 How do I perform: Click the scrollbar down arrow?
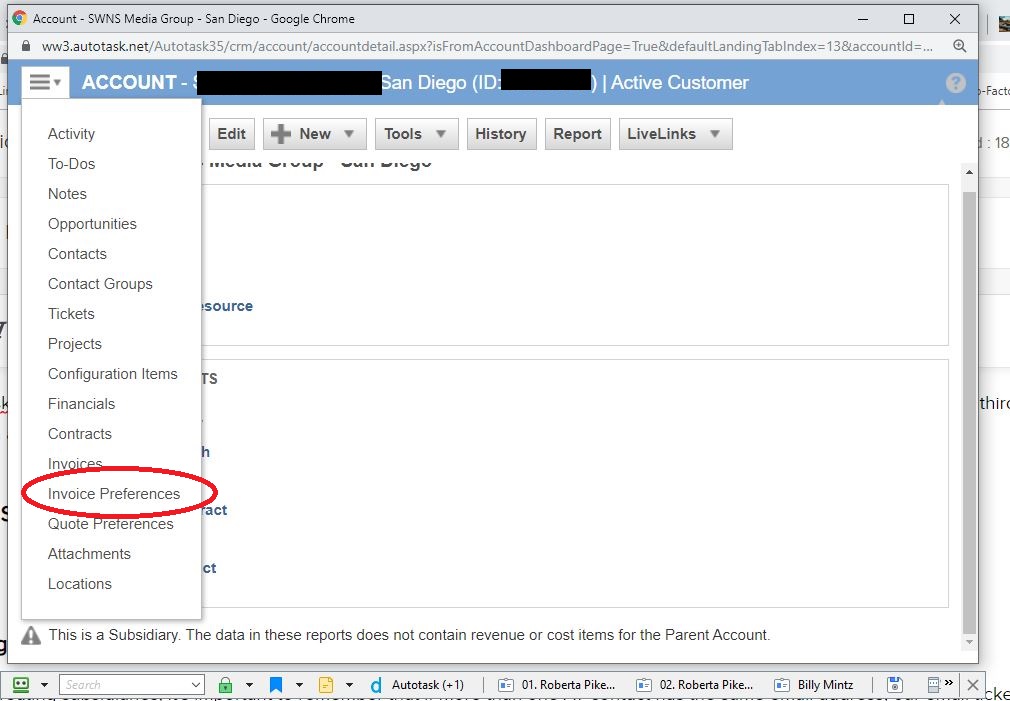tap(969, 642)
